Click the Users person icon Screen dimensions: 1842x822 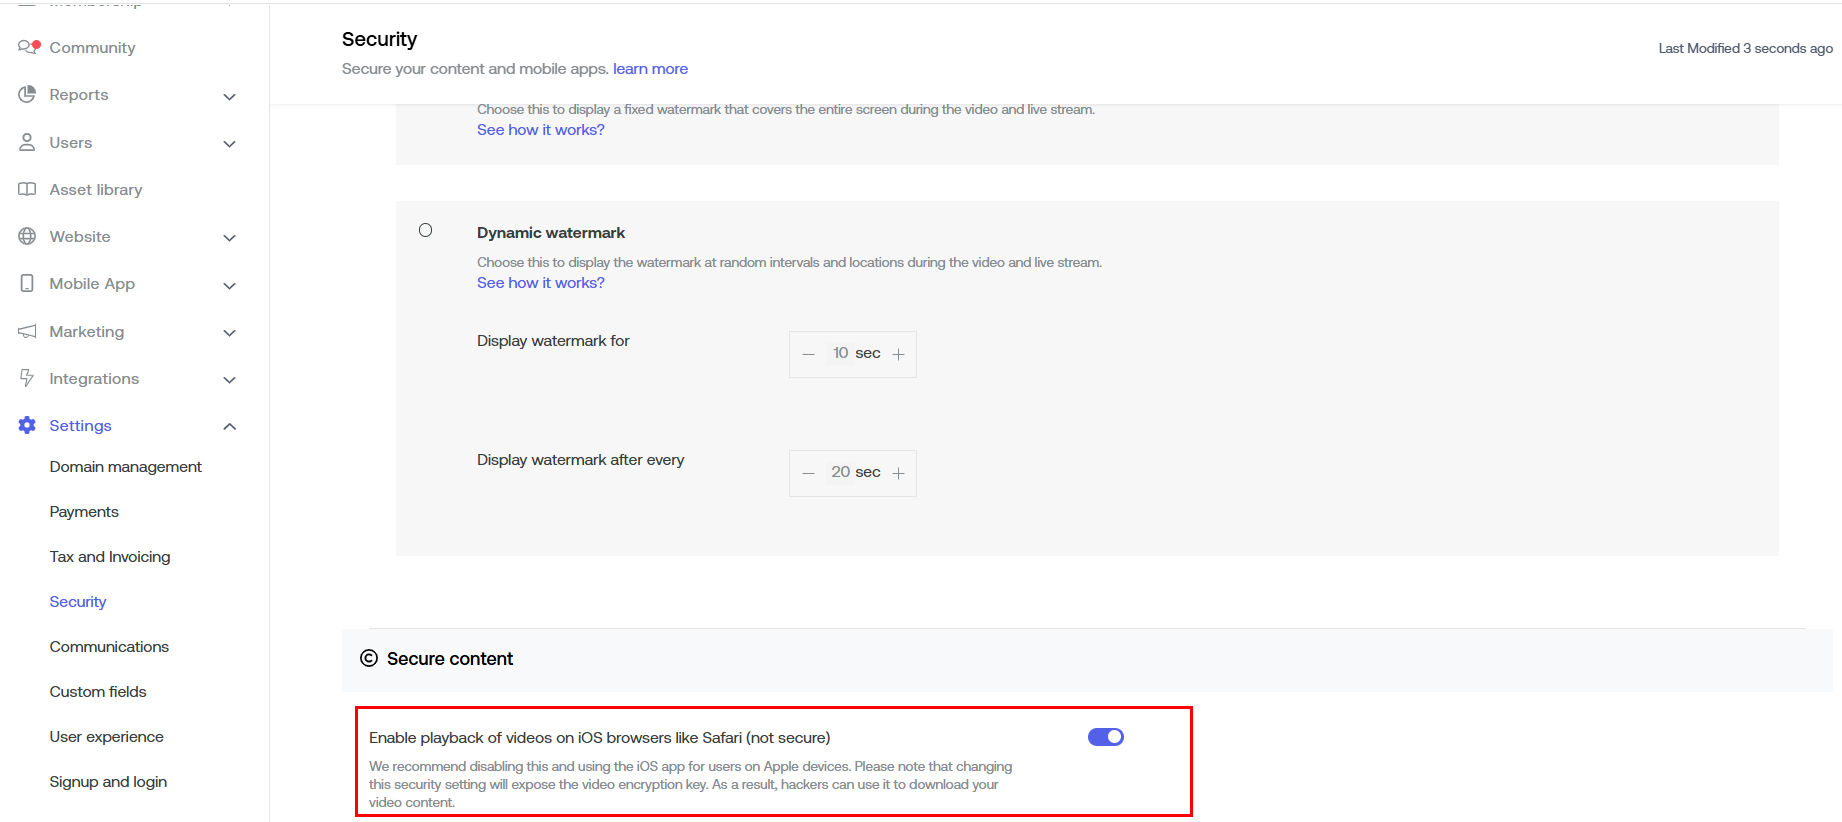pos(27,142)
